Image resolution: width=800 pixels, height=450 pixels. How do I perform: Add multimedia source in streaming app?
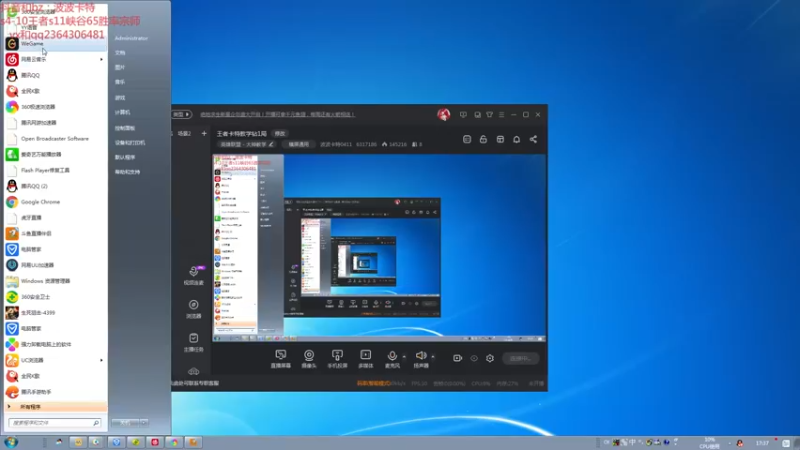(x=366, y=359)
